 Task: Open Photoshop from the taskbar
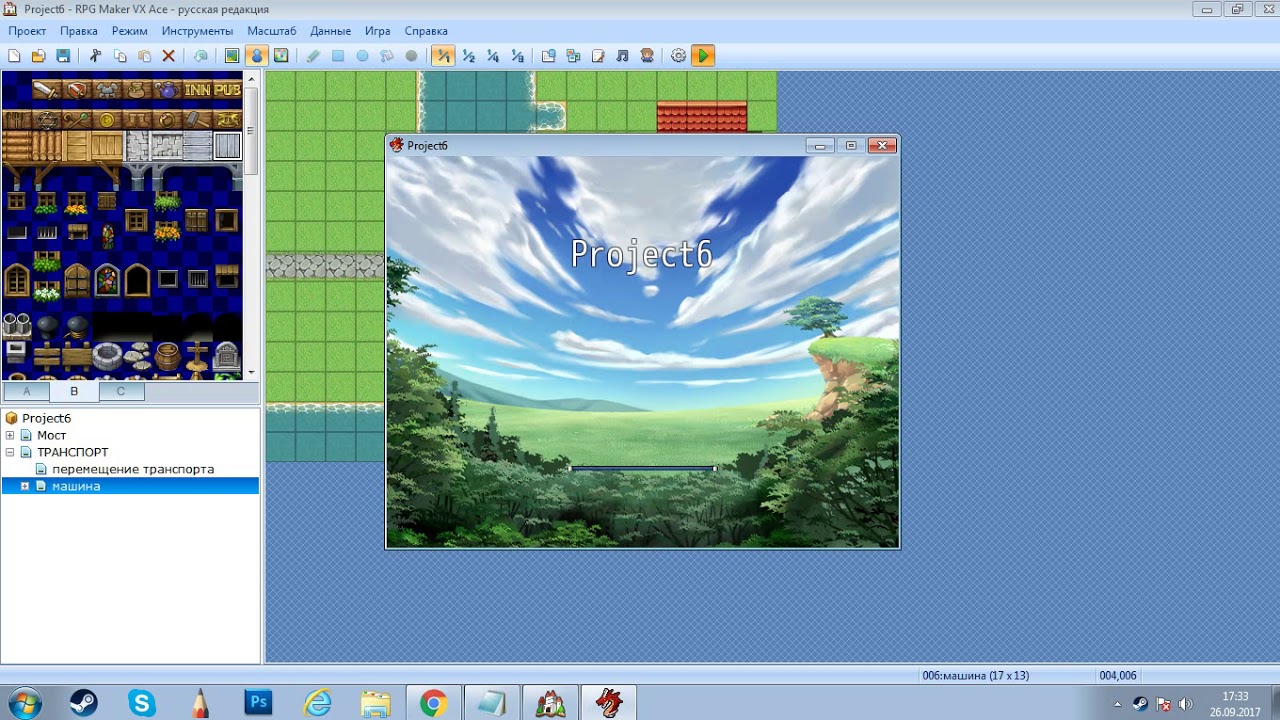point(259,703)
